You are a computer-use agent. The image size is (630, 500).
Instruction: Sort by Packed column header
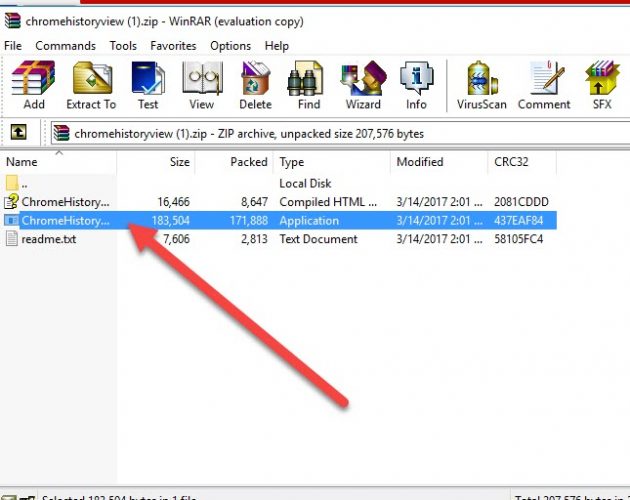234,162
